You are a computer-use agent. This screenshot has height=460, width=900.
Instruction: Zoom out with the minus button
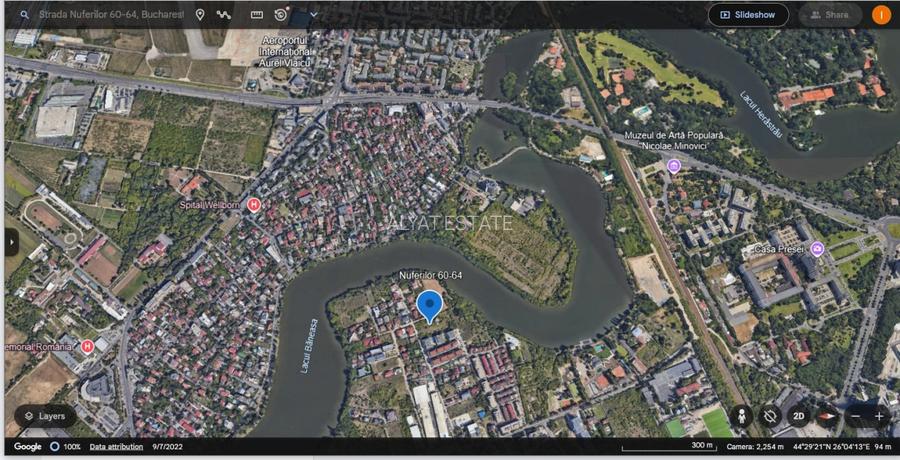point(856,416)
